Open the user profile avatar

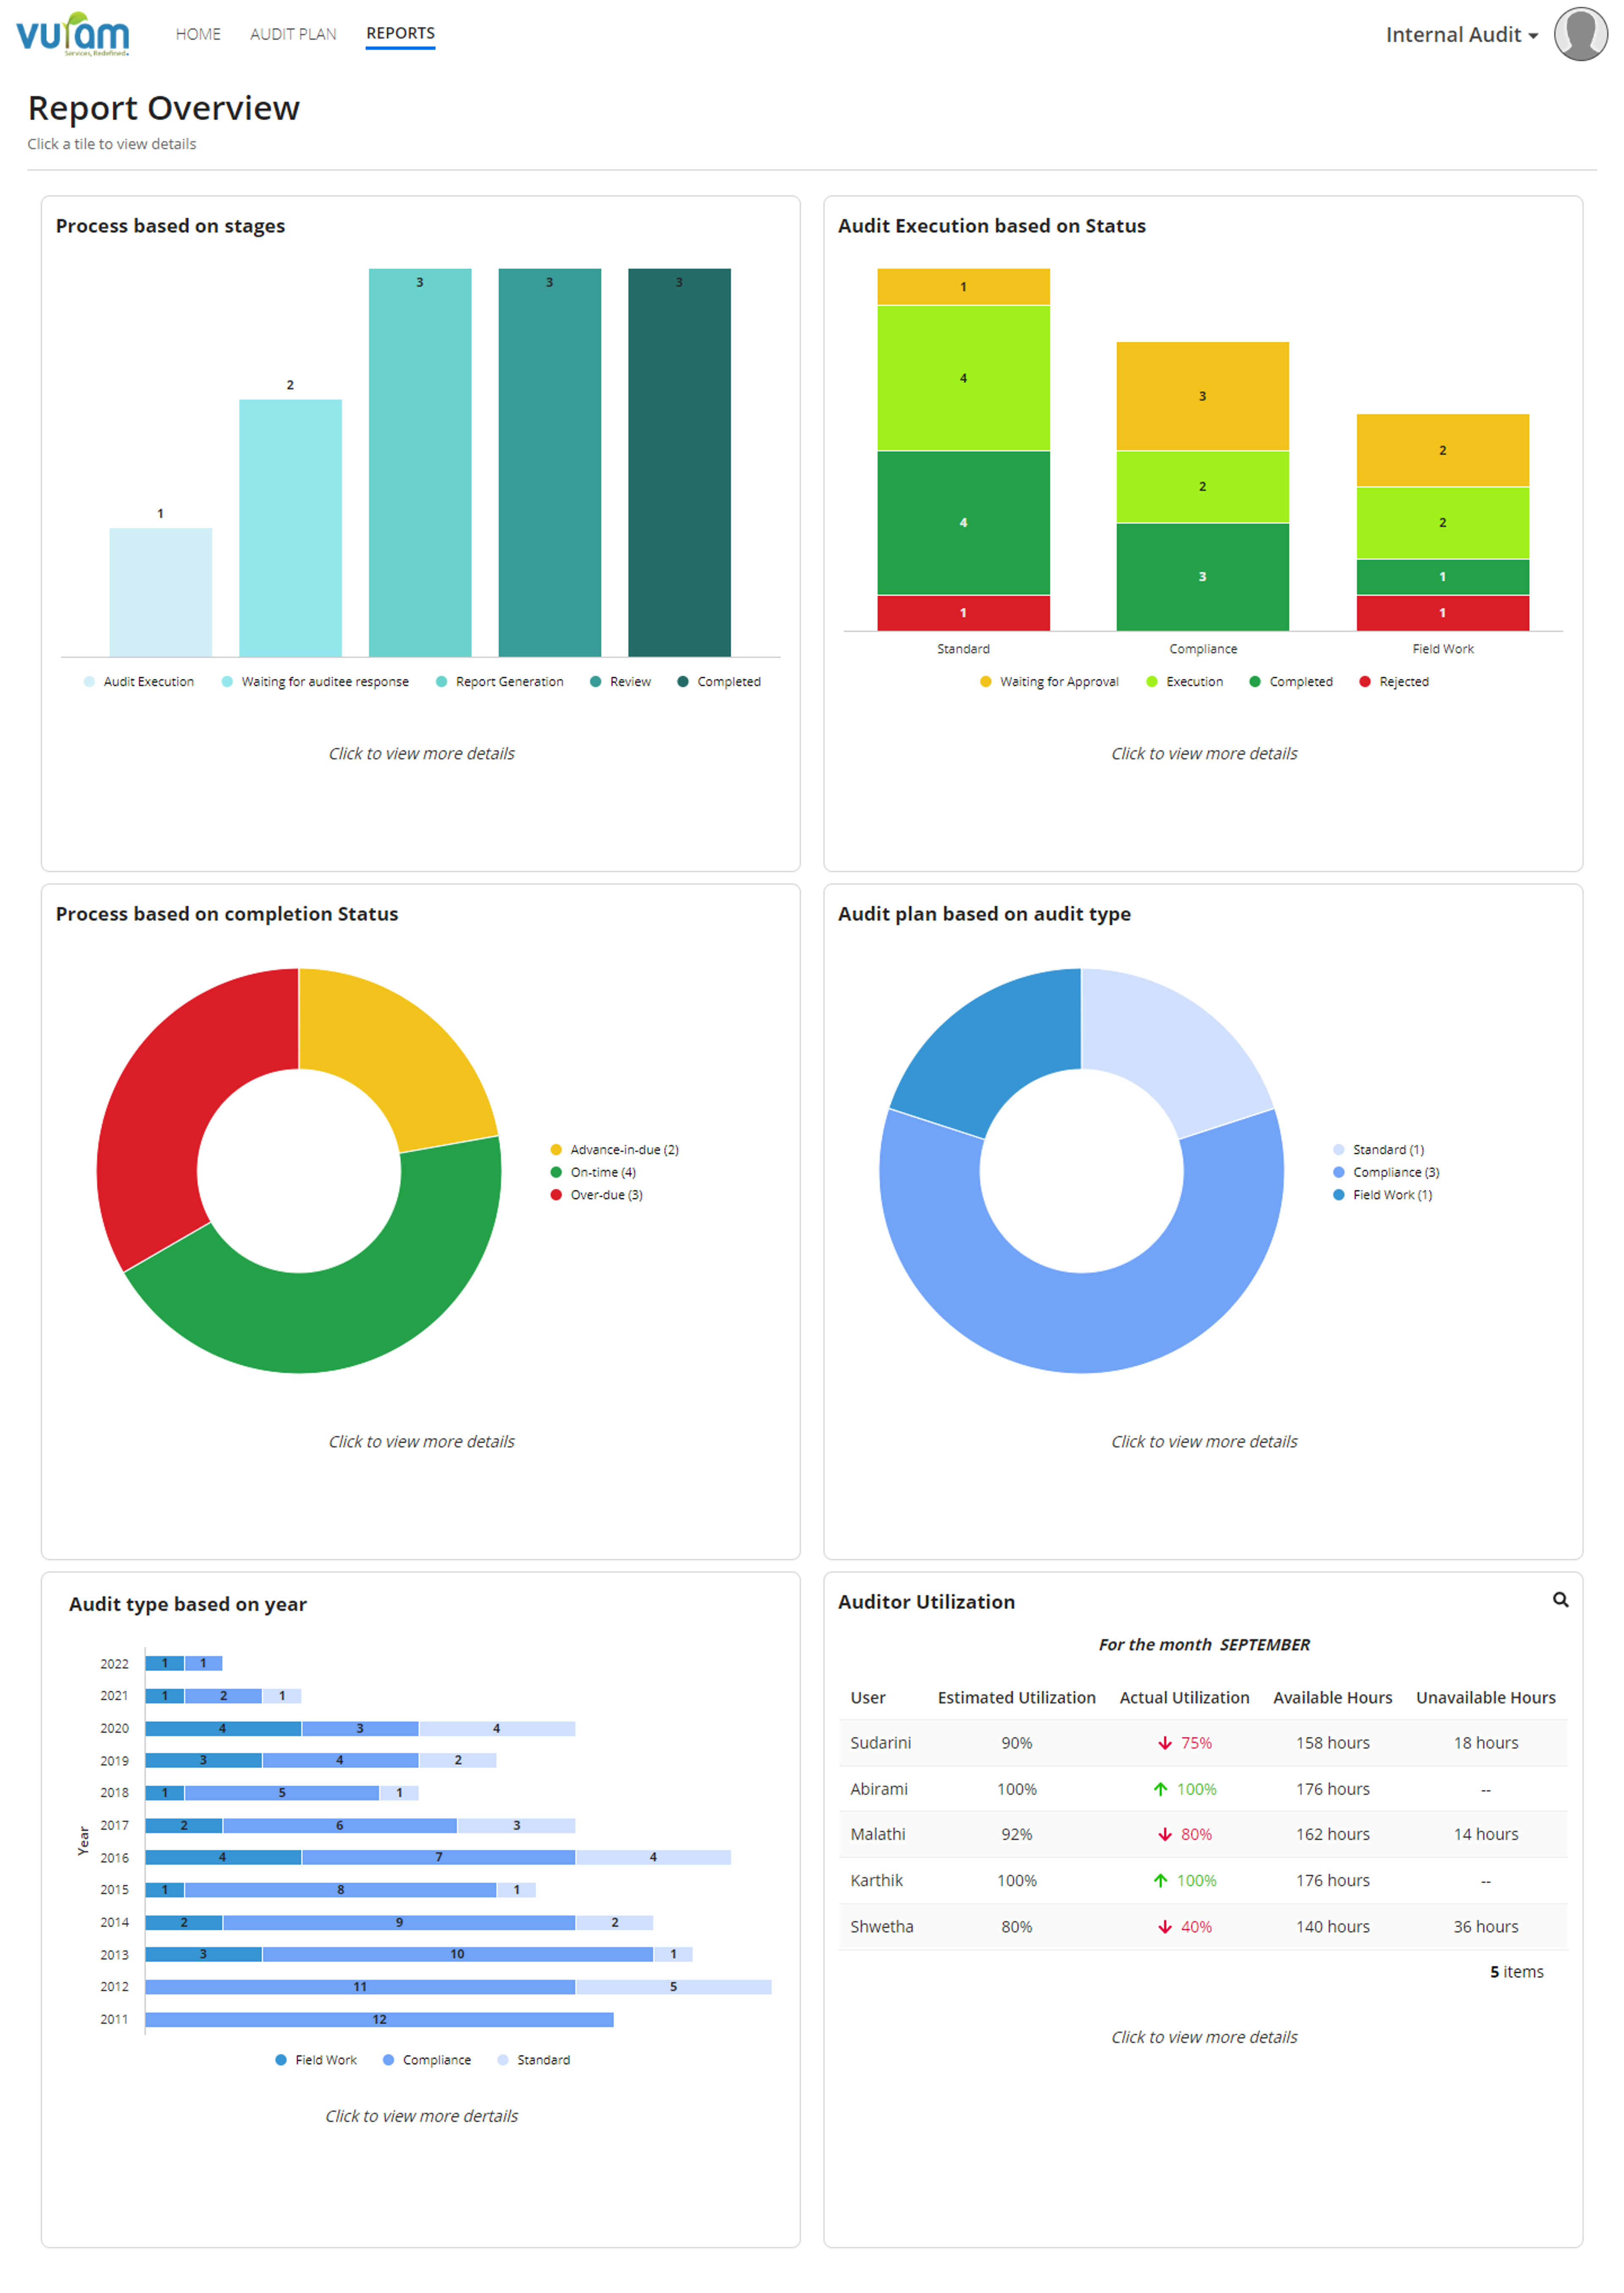point(1580,34)
